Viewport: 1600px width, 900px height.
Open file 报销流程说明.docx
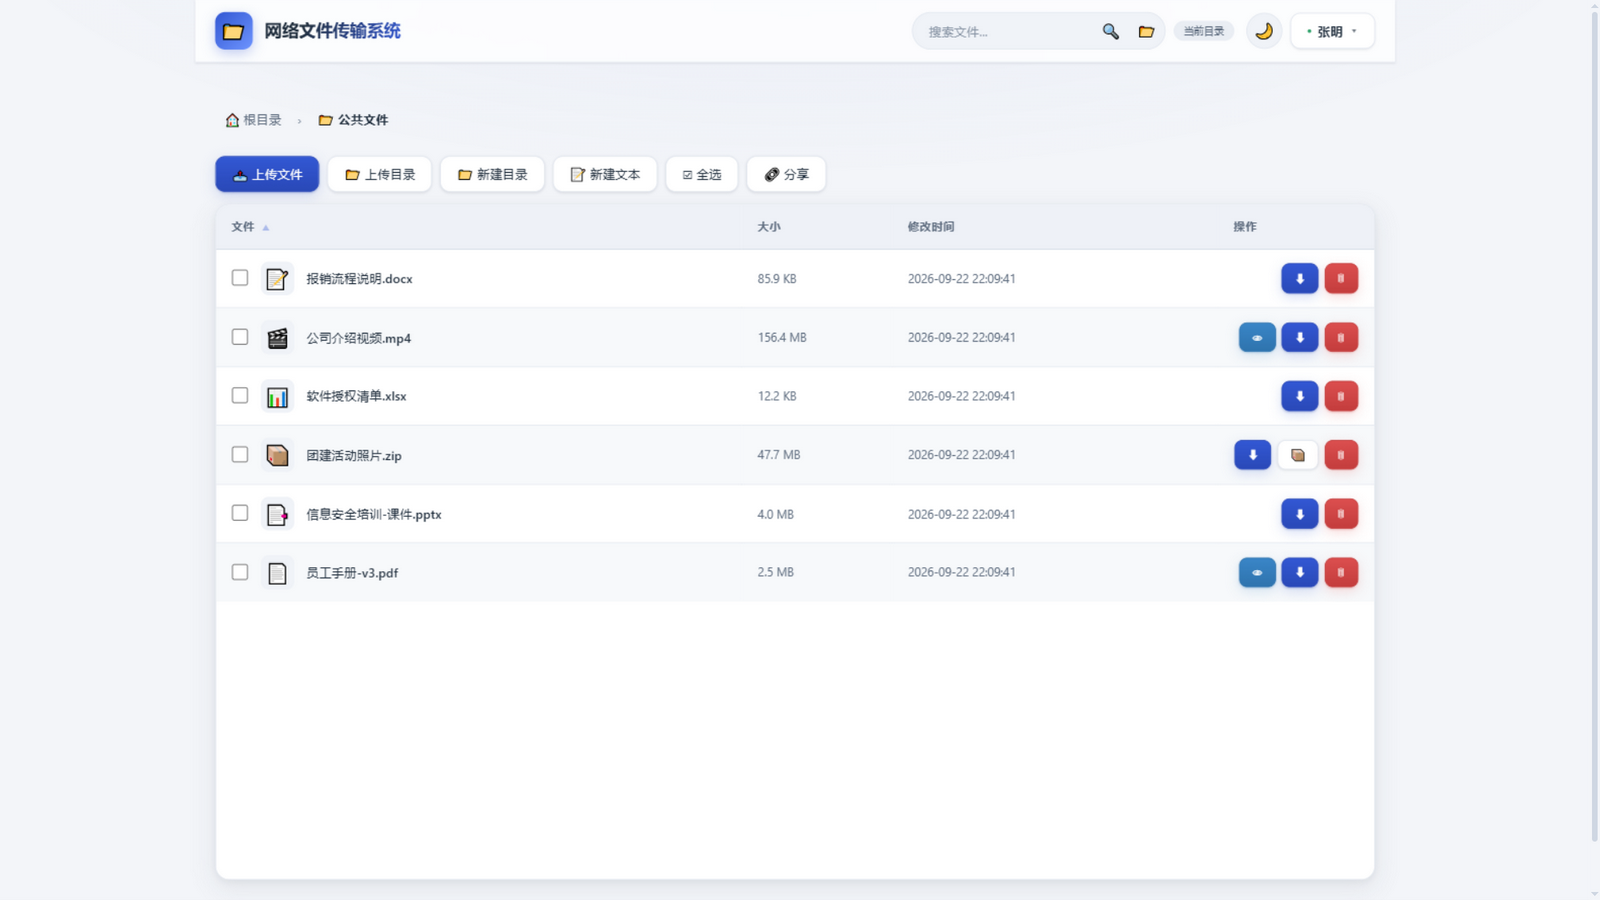(x=359, y=279)
